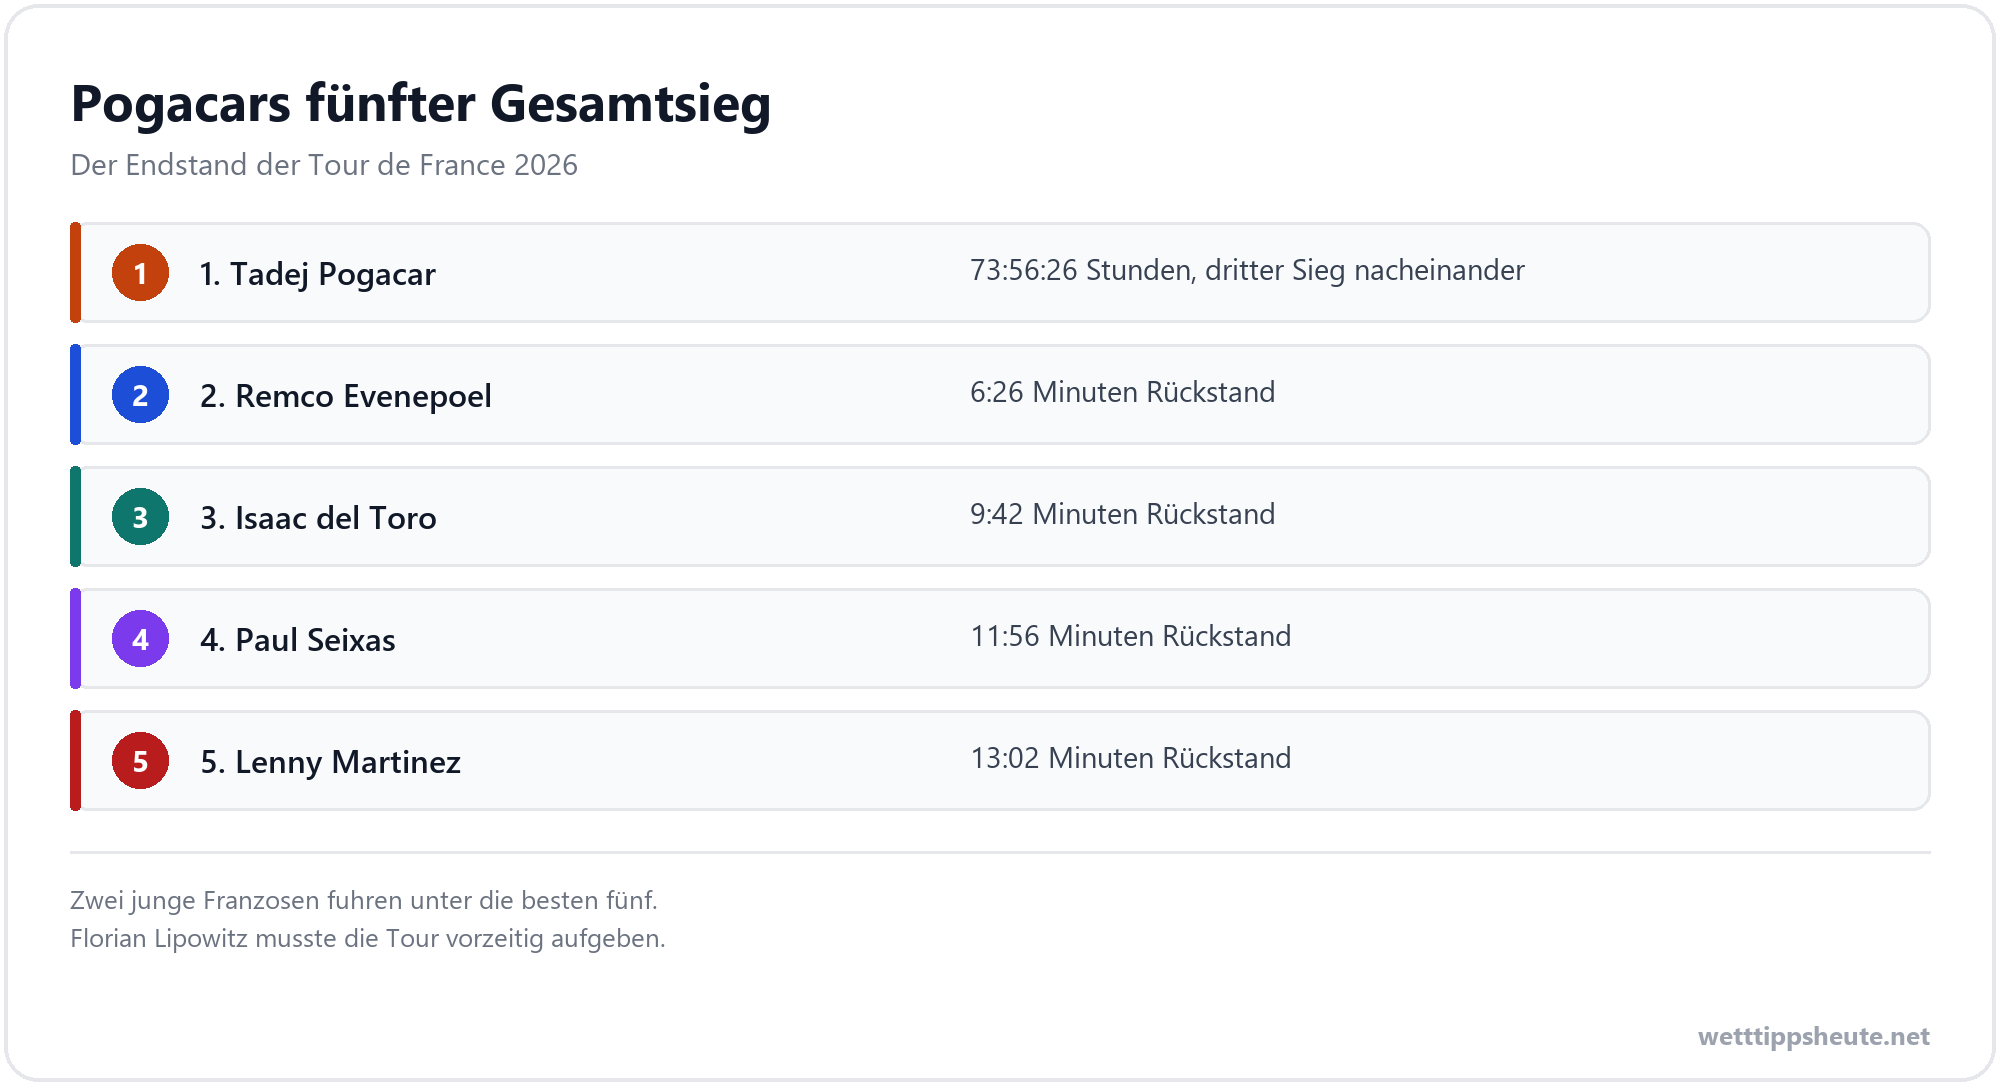The height and width of the screenshot is (1086, 2000).
Task: Click the purple number 4 rank badge
Action: click(x=140, y=639)
